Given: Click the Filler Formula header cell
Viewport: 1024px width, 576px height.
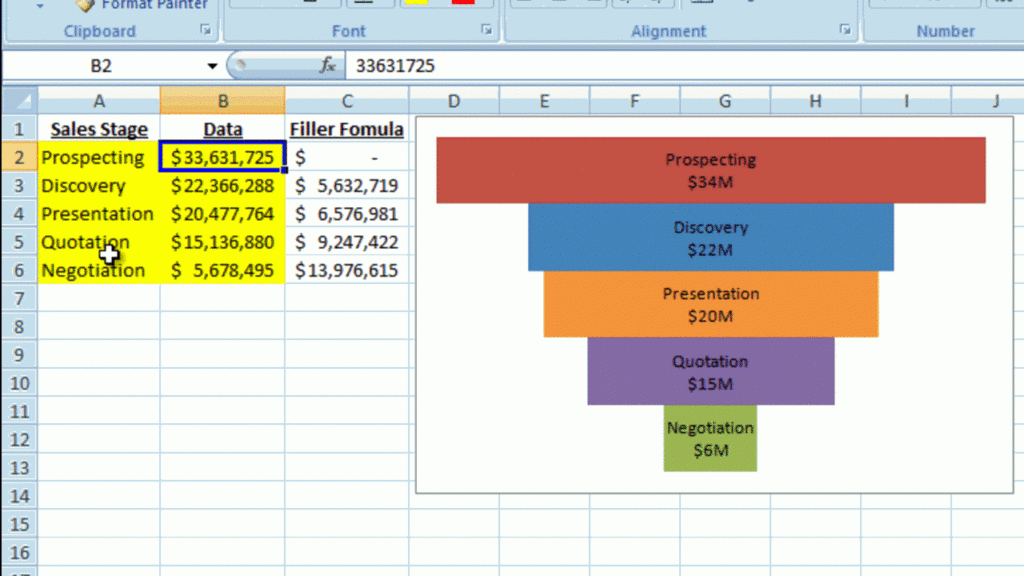Looking at the screenshot, I should 346,129.
